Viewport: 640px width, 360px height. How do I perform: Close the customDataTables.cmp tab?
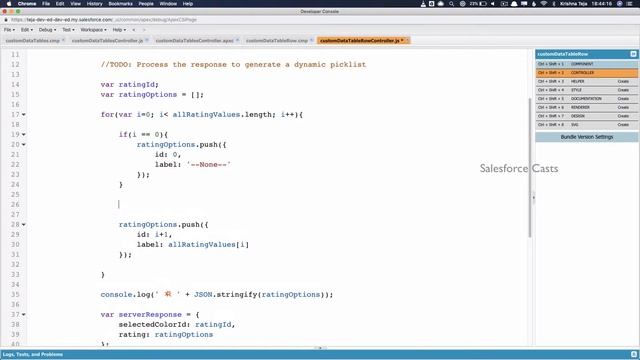[x=64, y=40]
